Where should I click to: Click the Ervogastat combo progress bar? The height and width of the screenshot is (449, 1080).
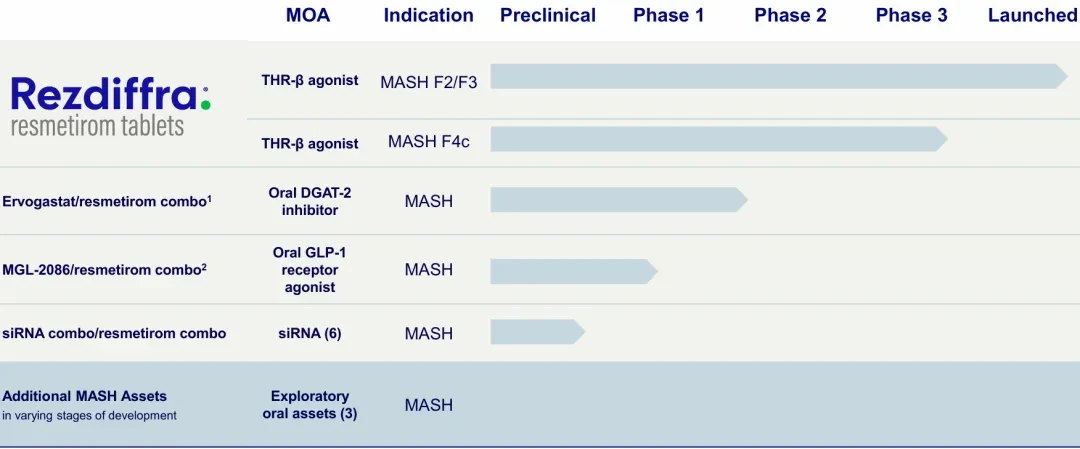pos(619,200)
